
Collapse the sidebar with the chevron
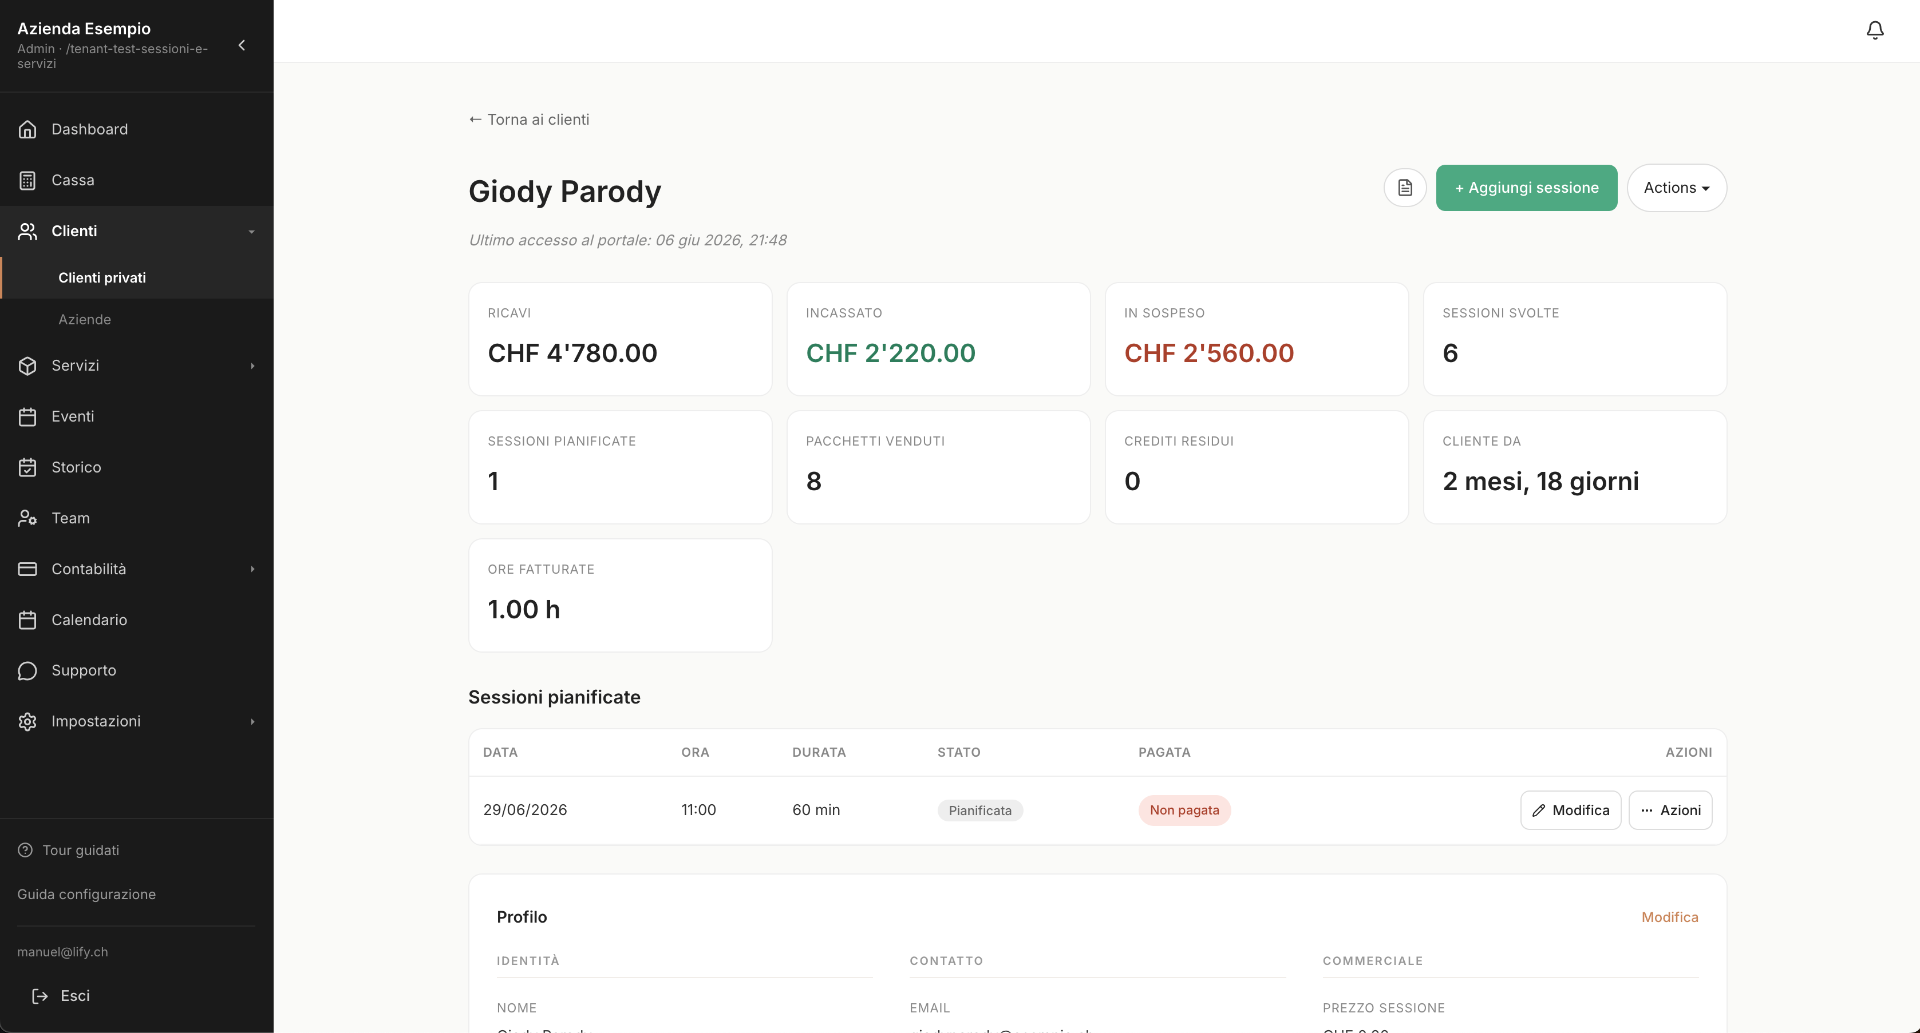click(242, 45)
